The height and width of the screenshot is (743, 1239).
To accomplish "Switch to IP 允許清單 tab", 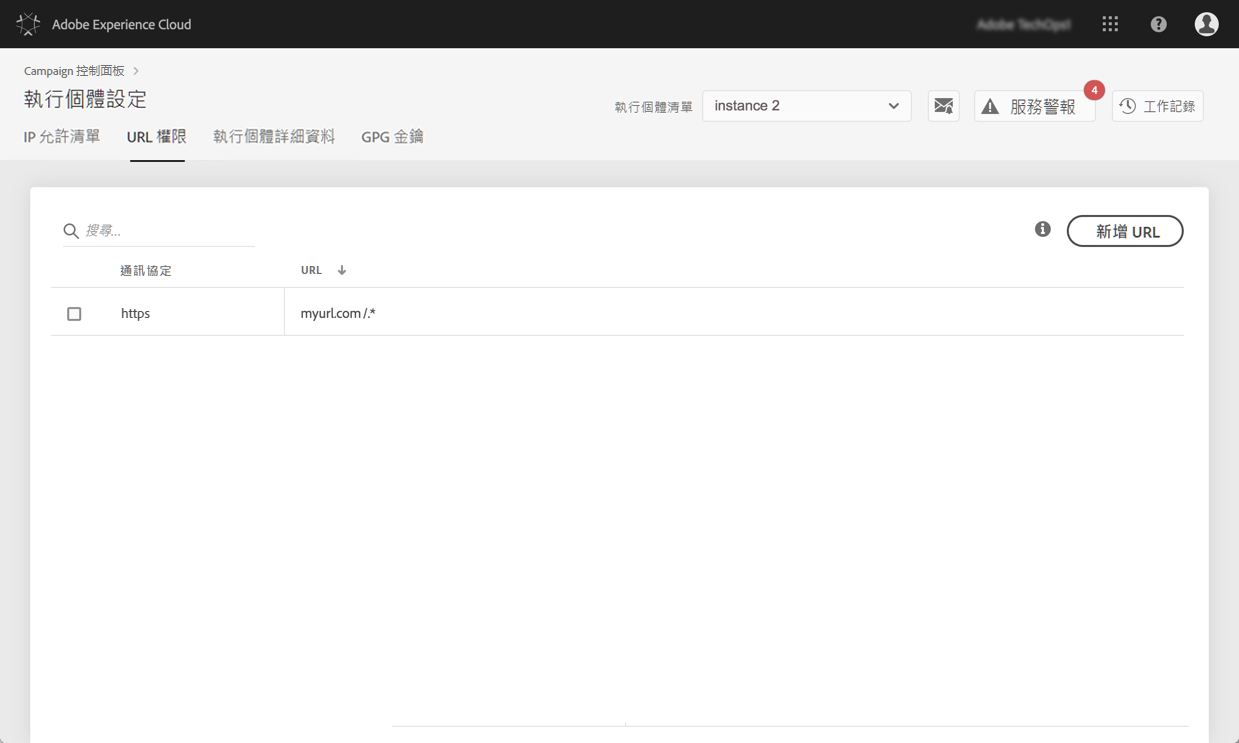I will coord(62,137).
